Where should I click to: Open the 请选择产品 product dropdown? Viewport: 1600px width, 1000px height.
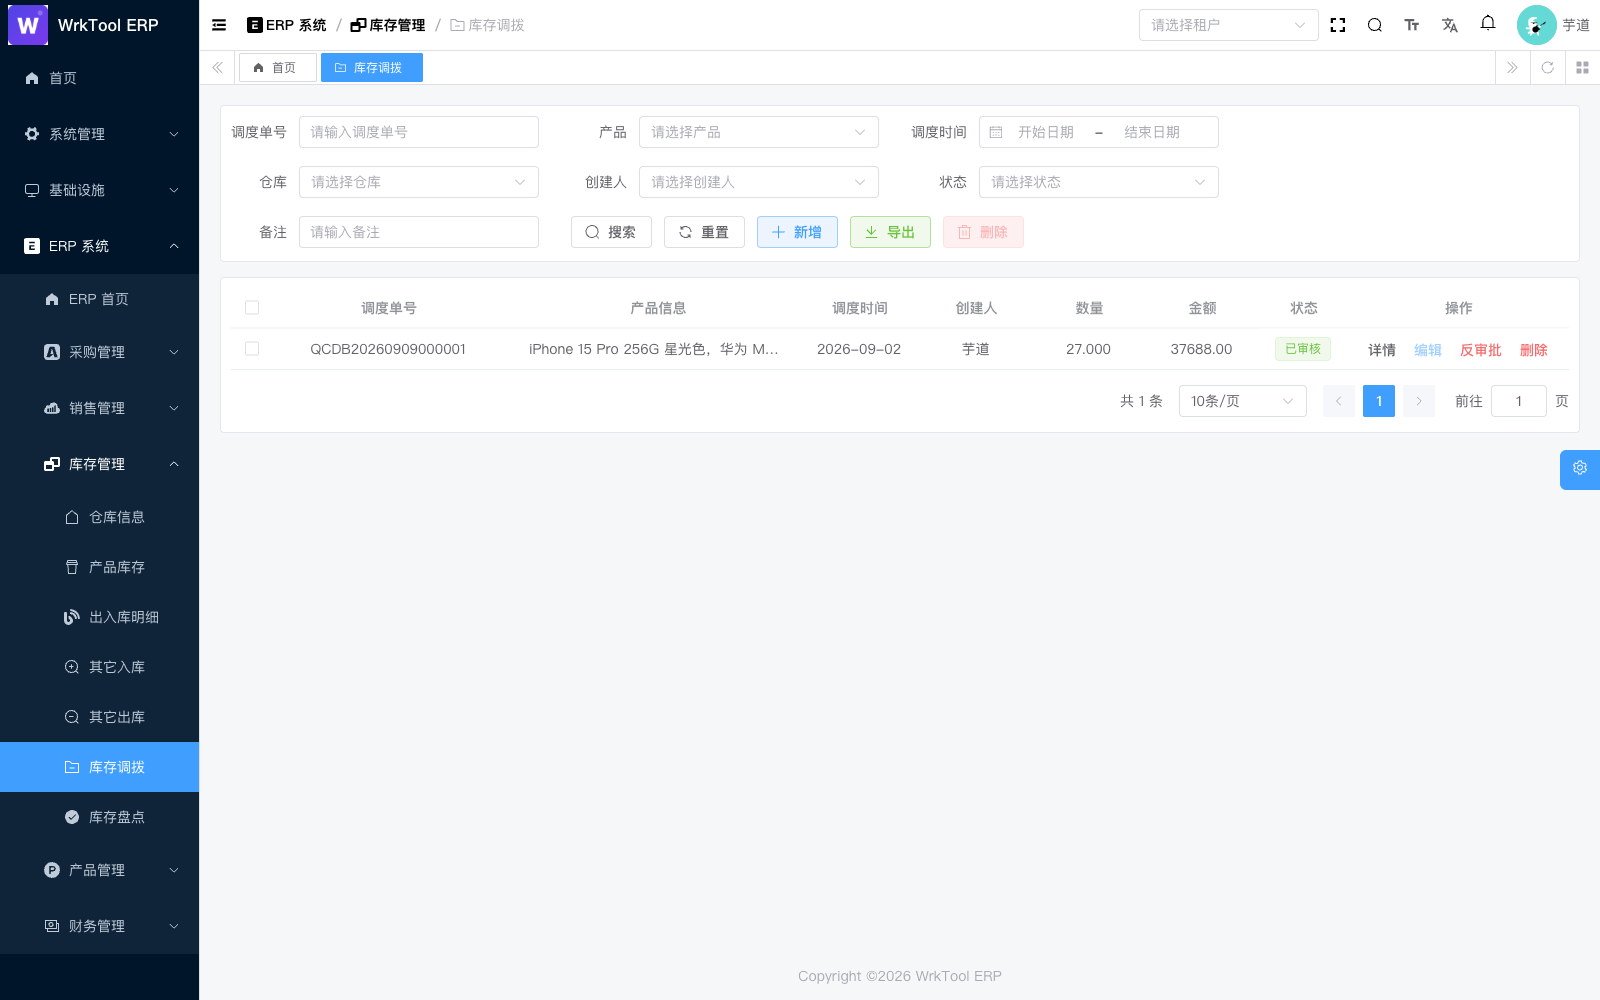[x=758, y=132]
